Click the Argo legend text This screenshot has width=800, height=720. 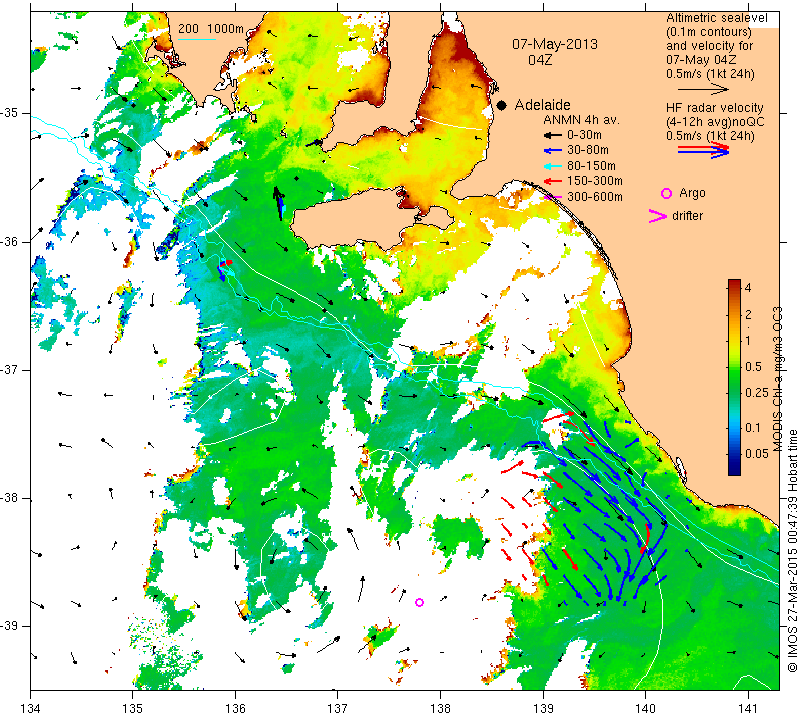[692, 193]
